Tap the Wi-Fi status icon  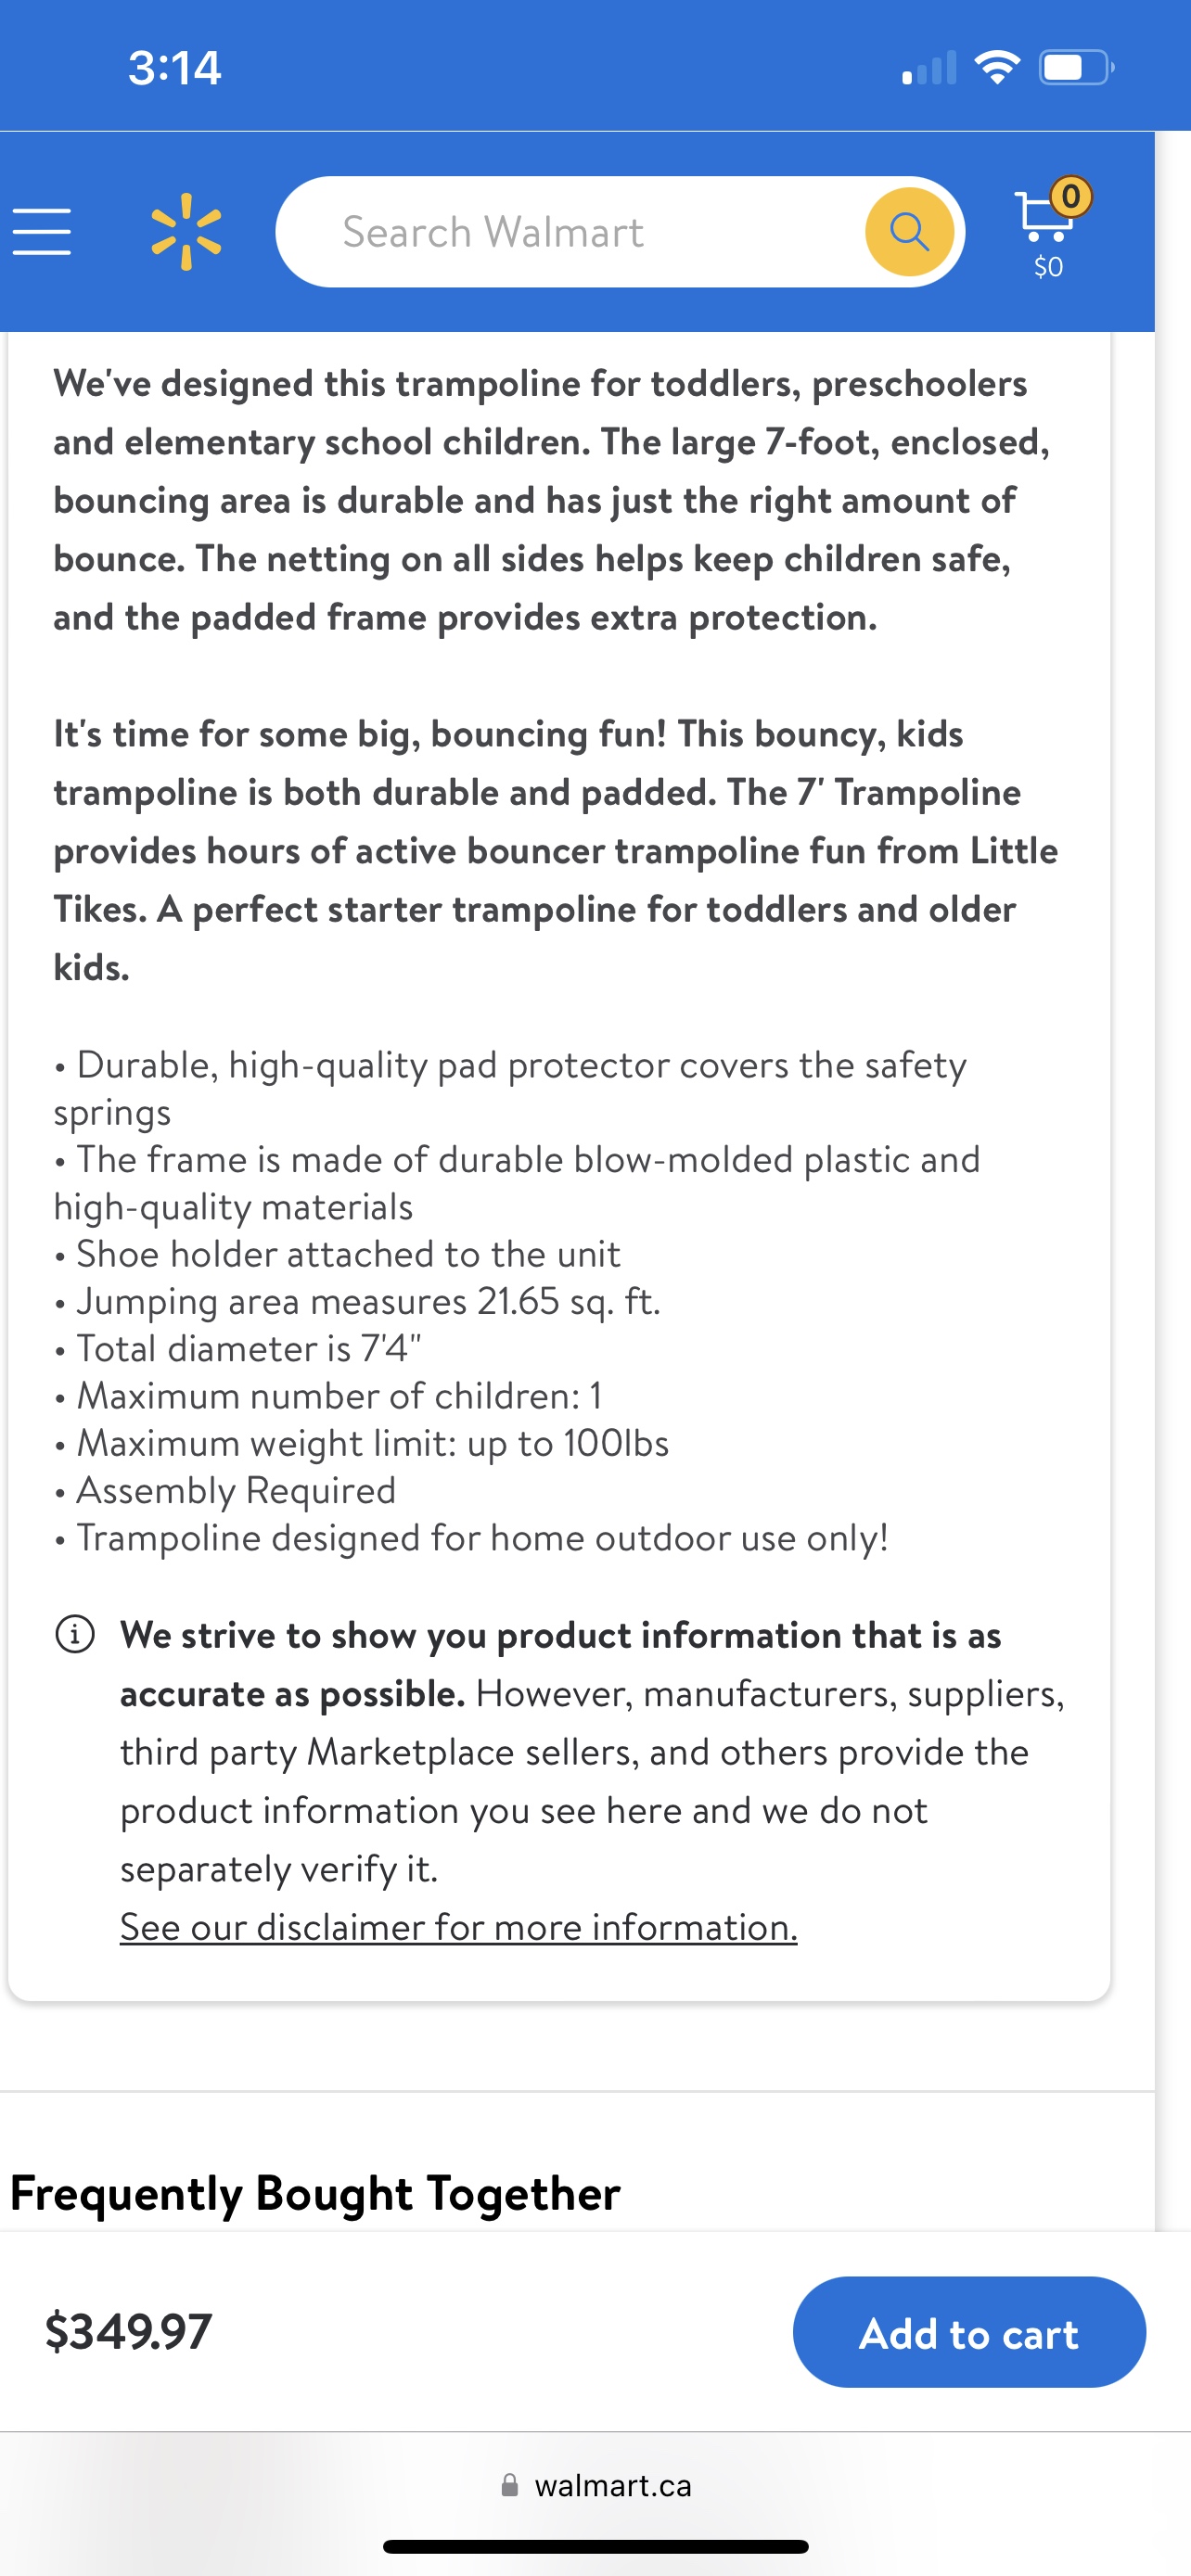[996, 67]
